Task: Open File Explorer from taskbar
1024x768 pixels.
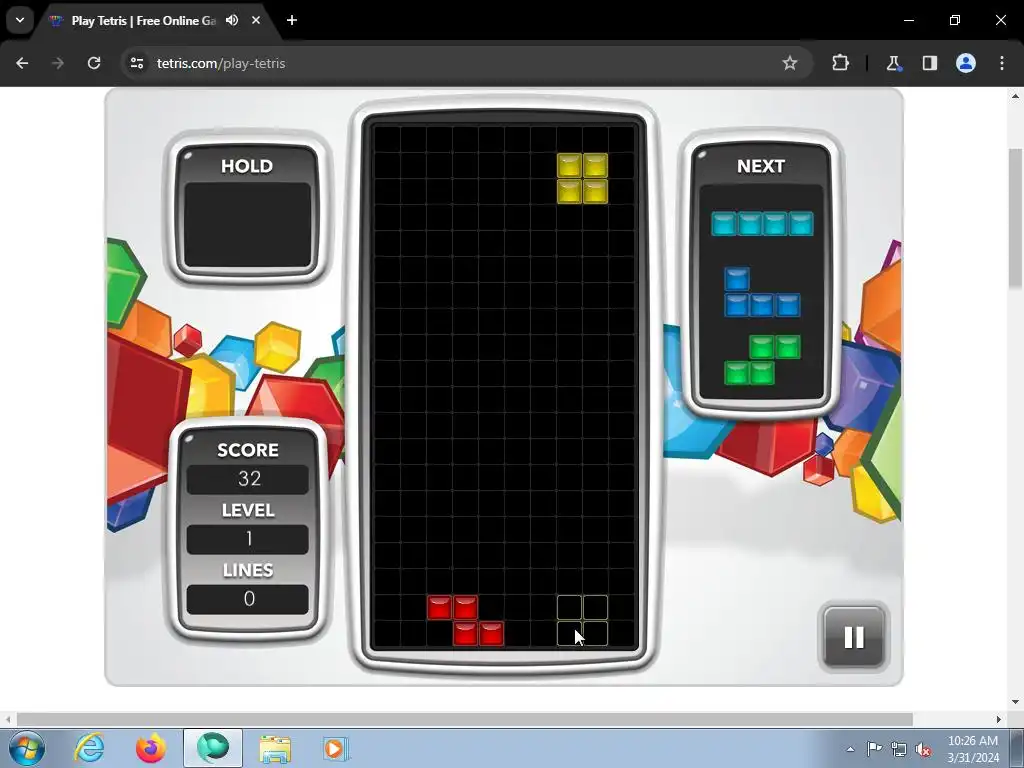Action: pyautogui.click(x=275, y=748)
